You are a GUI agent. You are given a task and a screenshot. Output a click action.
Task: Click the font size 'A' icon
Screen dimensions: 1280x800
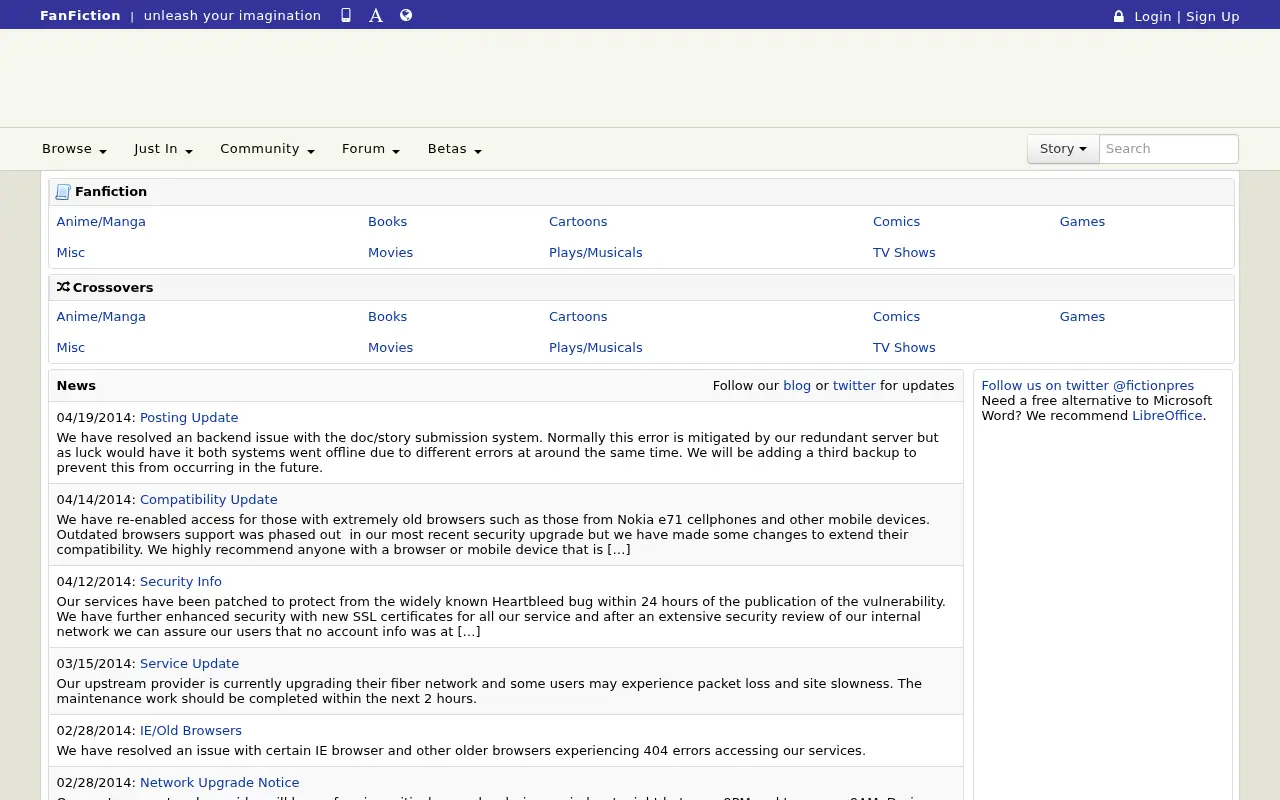(x=376, y=15)
